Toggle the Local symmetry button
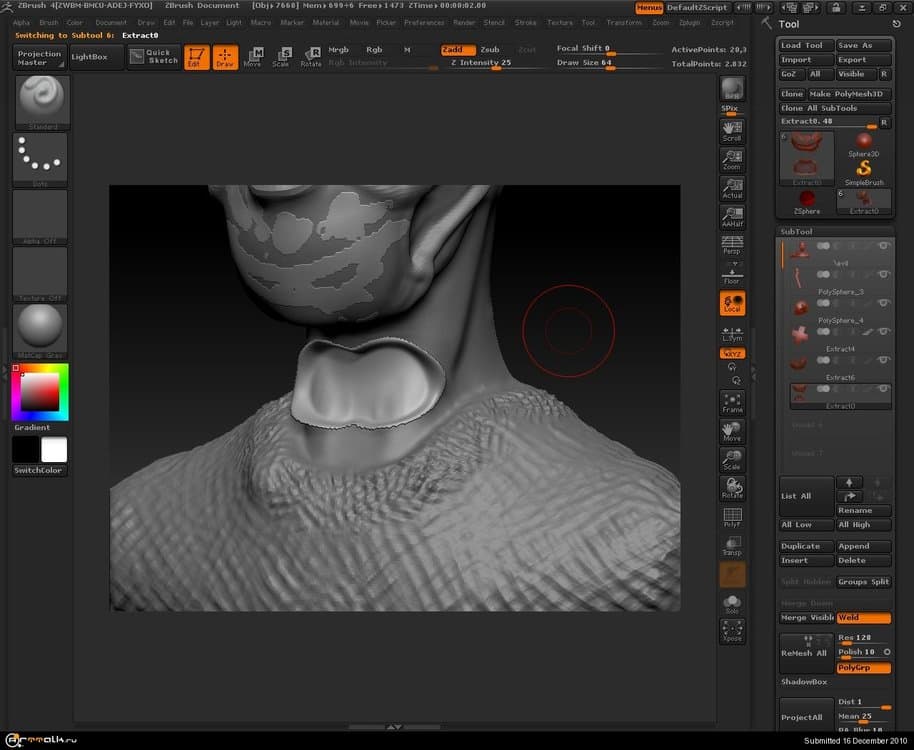914x750 pixels. (732, 303)
